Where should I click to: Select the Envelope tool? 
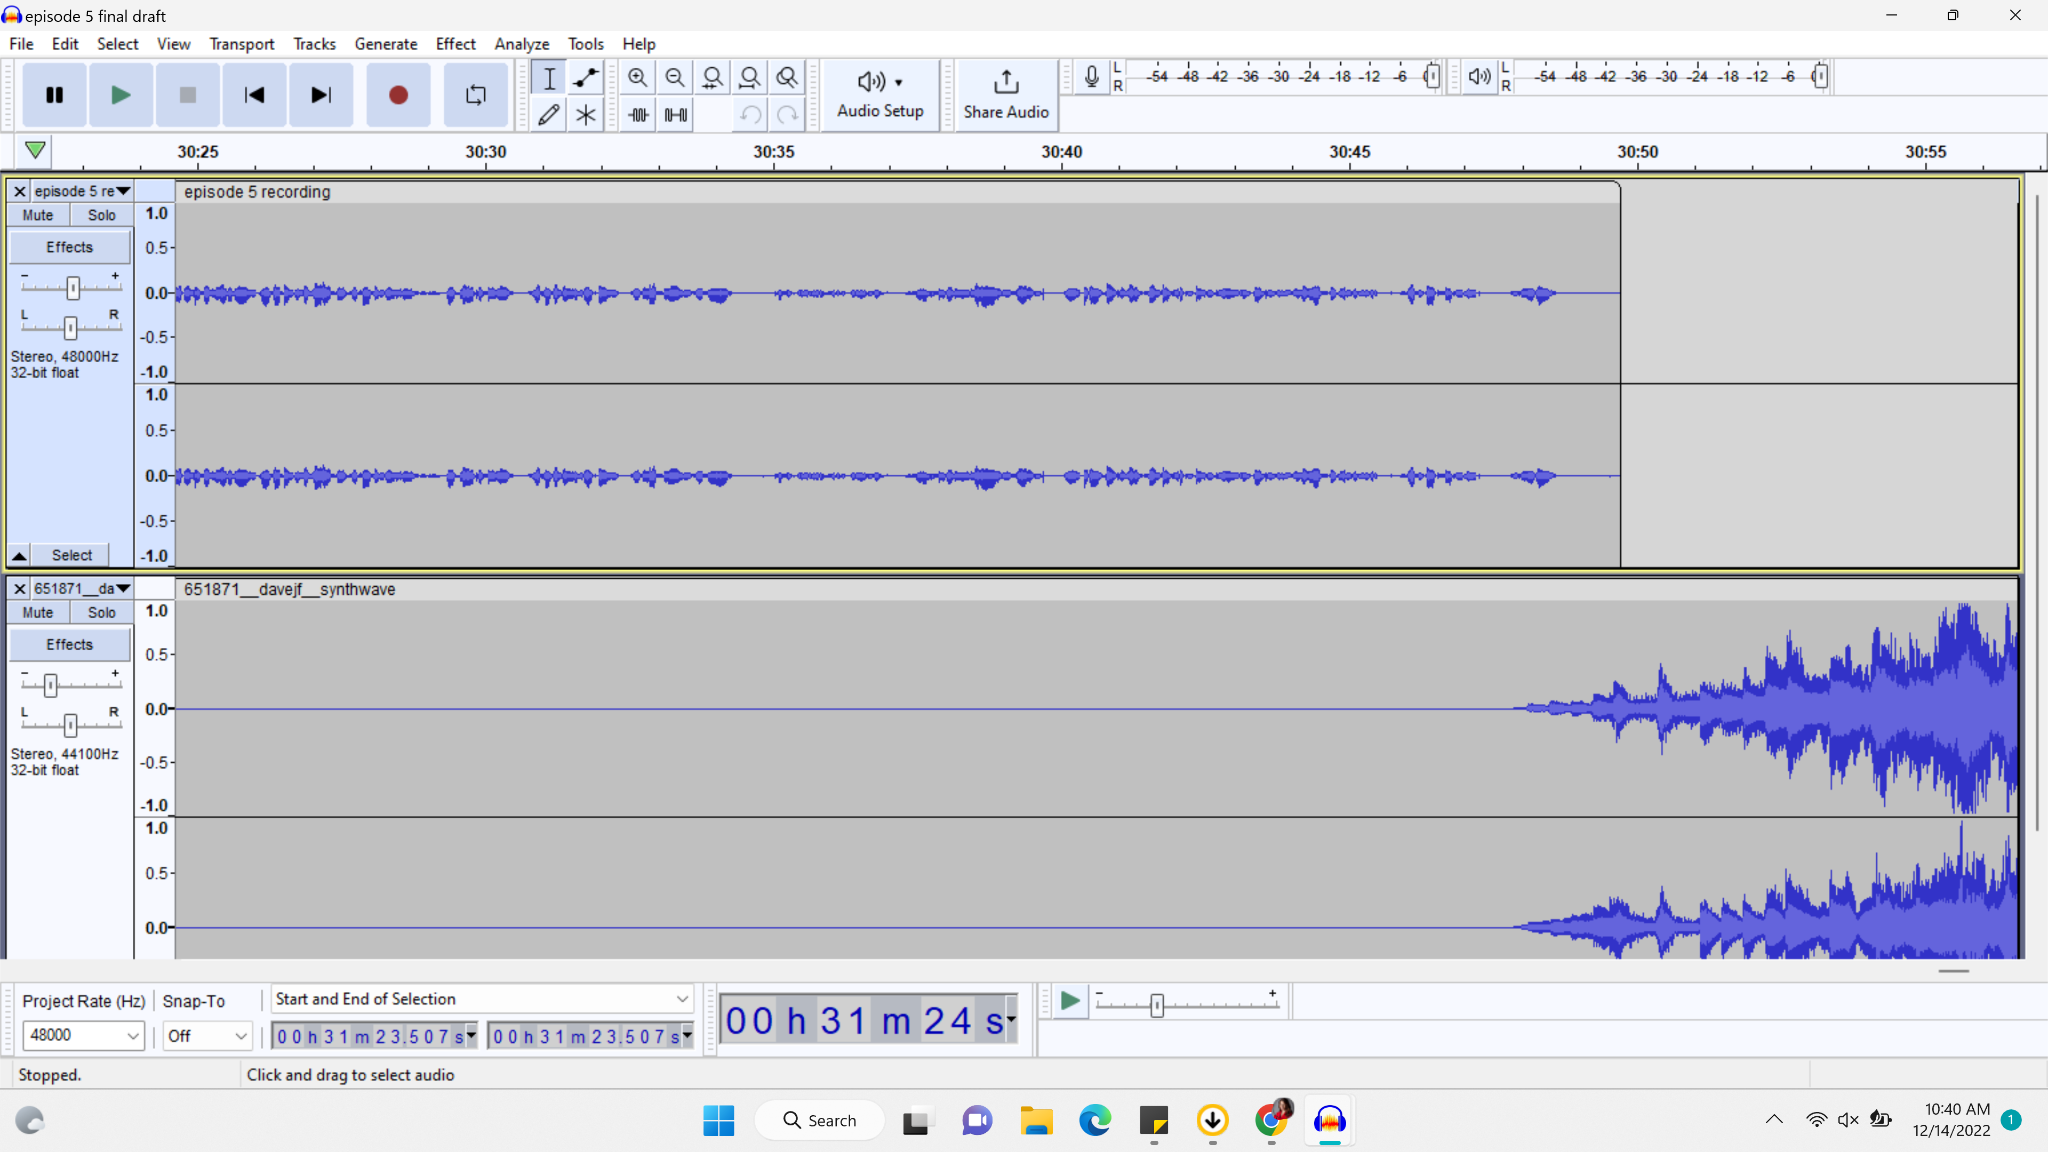586,78
